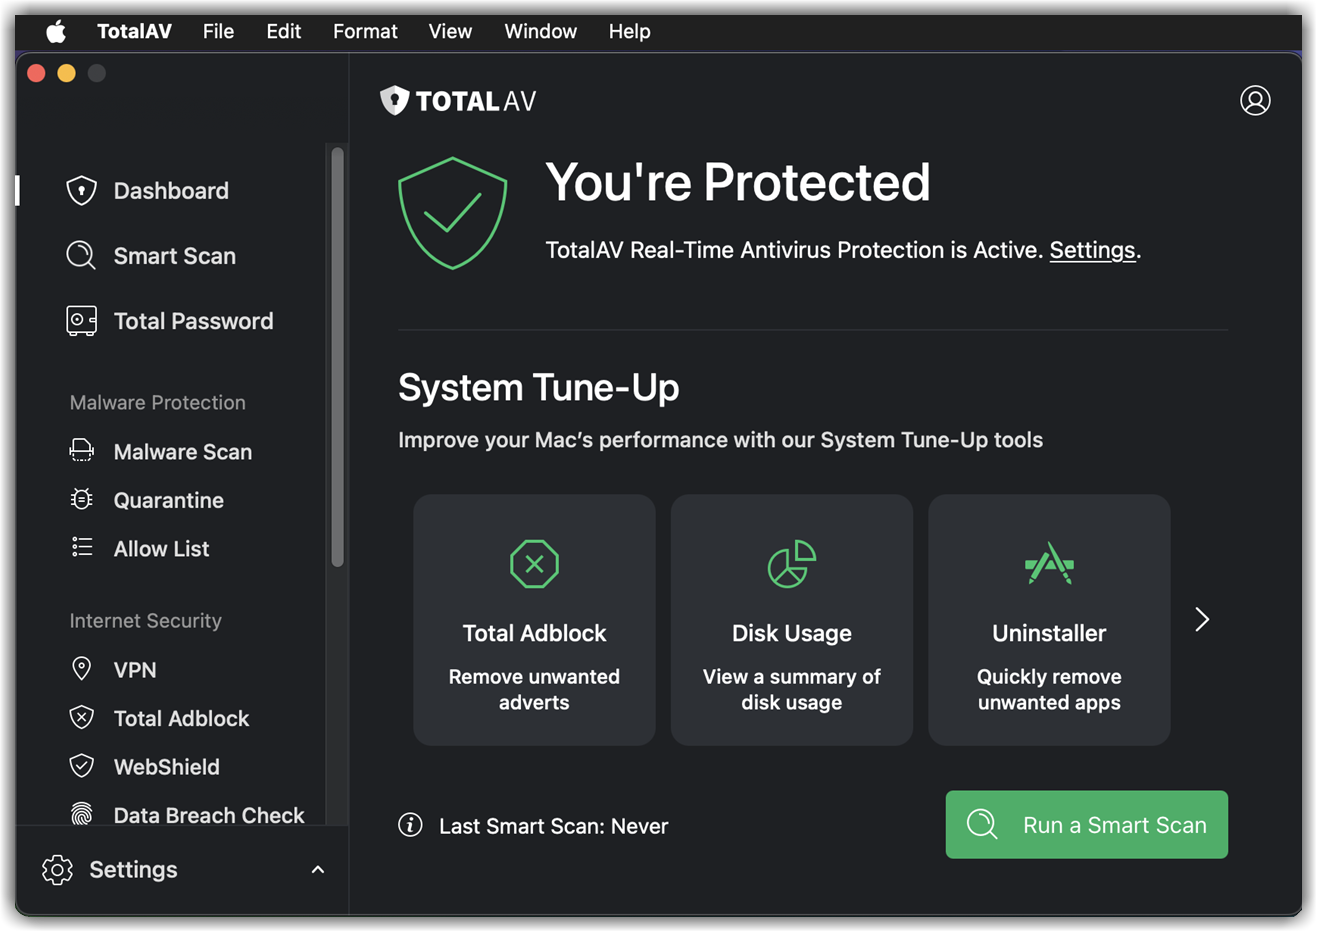Open the TotalAV application menu
The width and height of the screenshot is (1317, 932).
tap(134, 31)
